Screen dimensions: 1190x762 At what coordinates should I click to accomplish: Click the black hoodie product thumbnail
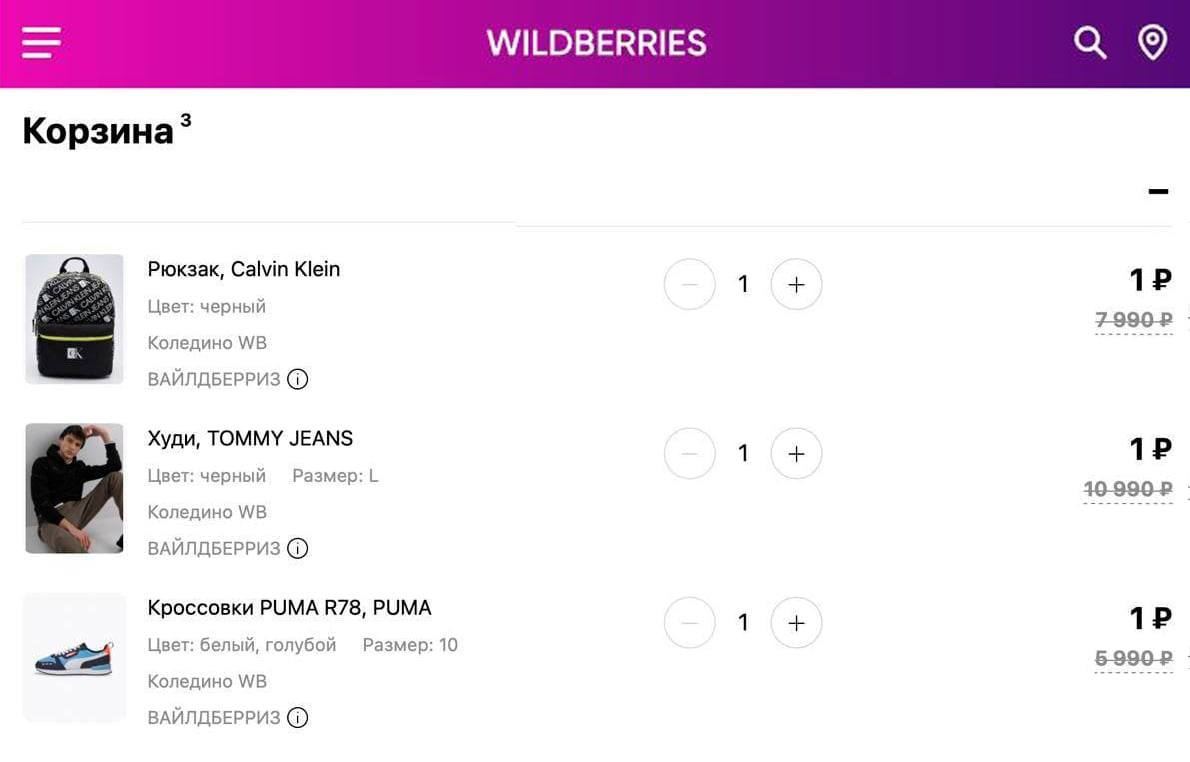[x=74, y=488]
